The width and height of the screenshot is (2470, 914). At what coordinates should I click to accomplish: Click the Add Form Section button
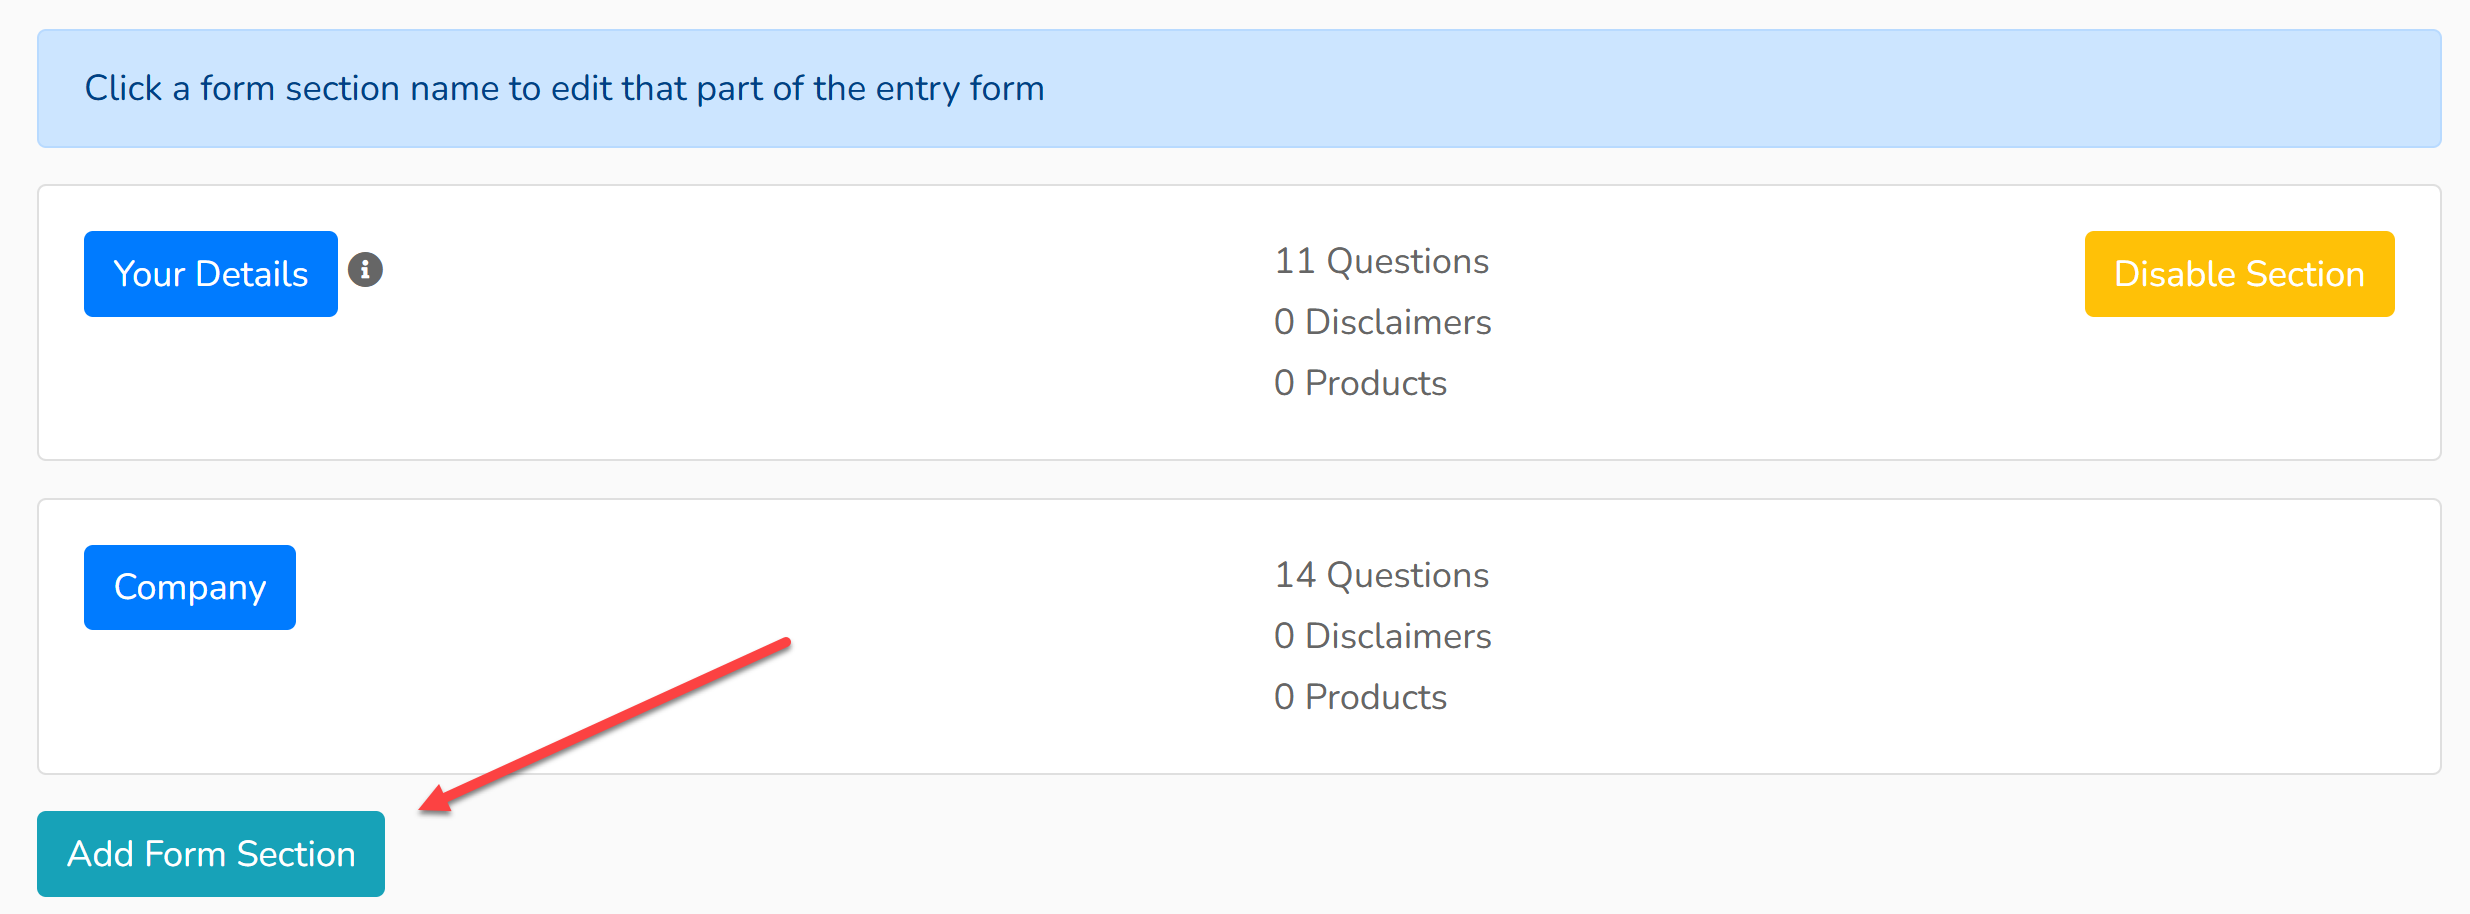(211, 854)
